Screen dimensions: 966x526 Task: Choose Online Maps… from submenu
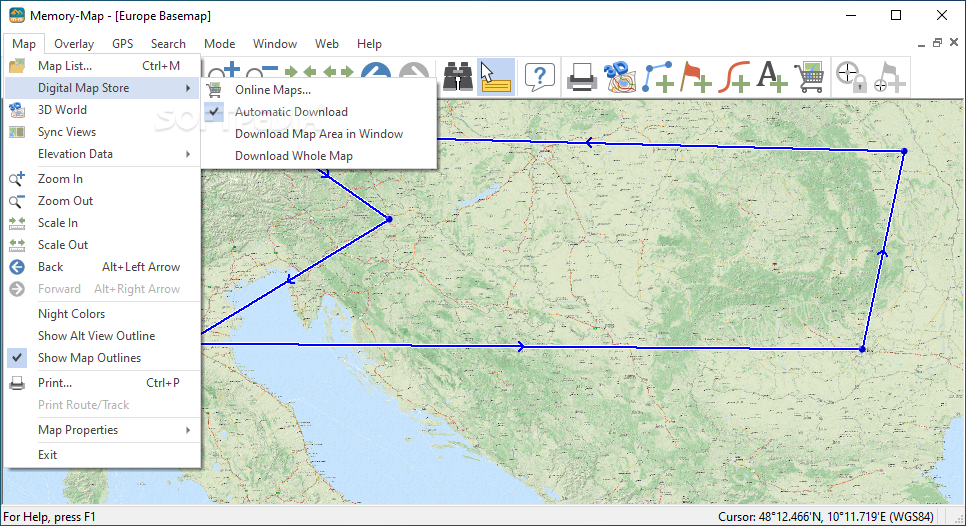pos(319,90)
